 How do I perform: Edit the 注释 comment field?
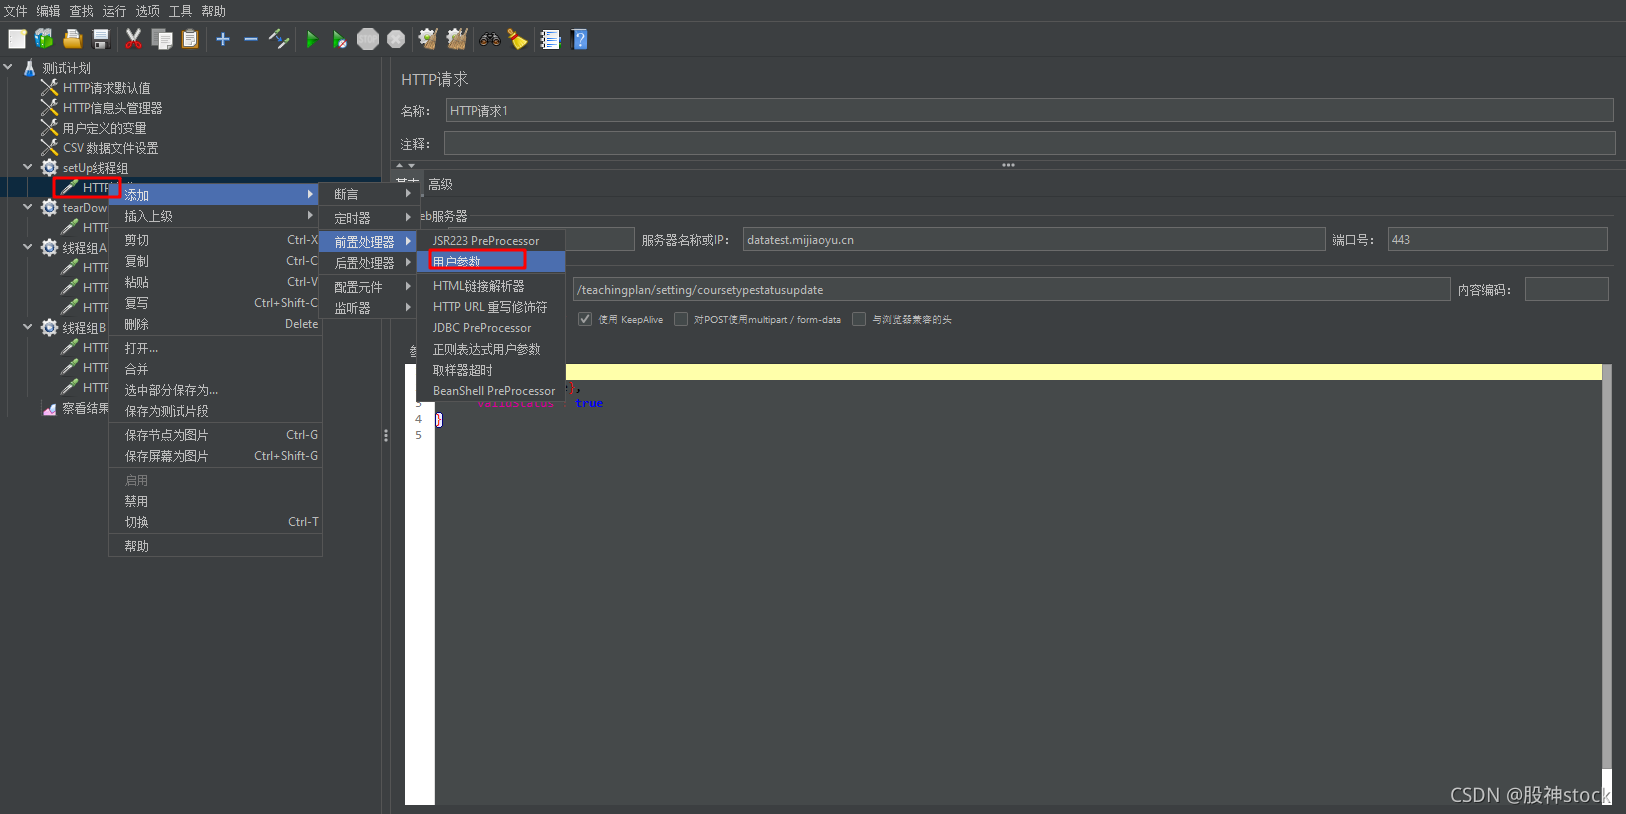(1029, 143)
